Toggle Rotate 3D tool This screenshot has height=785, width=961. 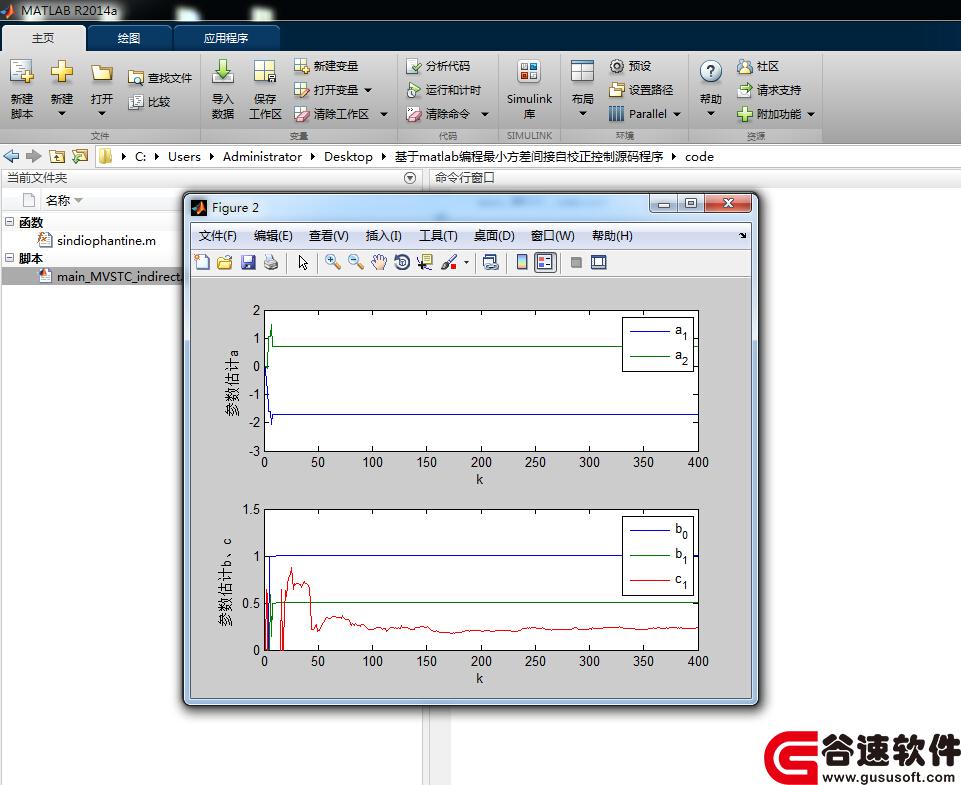tap(401, 262)
